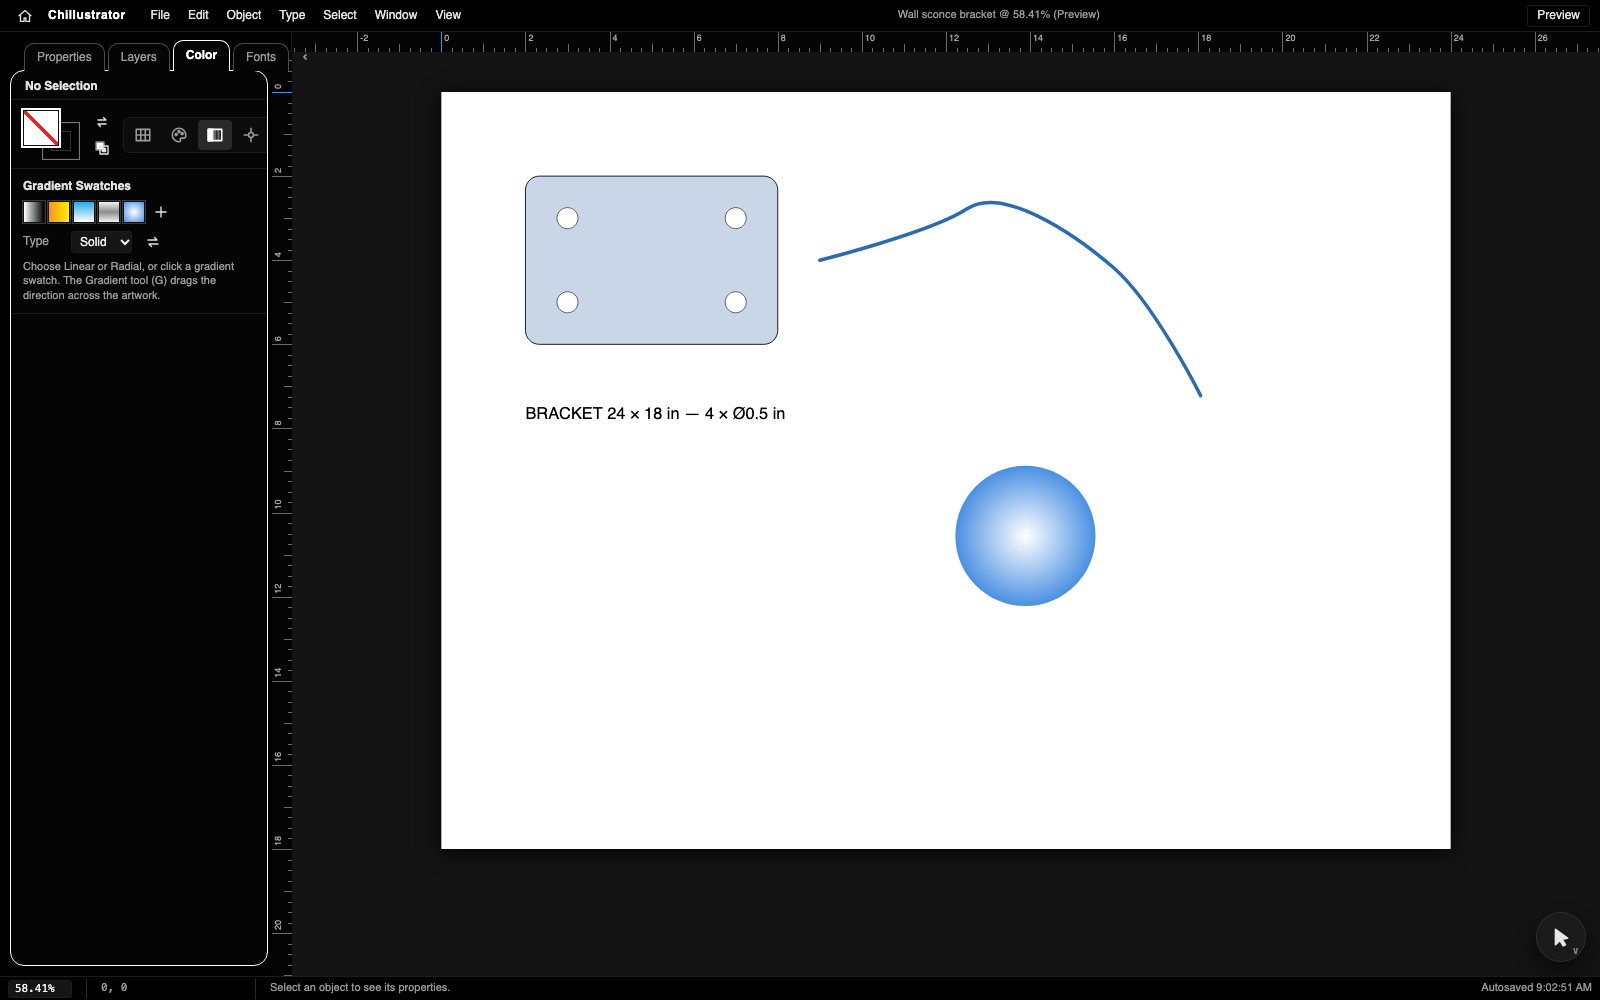Switch to the Properties tab

pos(64,57)
